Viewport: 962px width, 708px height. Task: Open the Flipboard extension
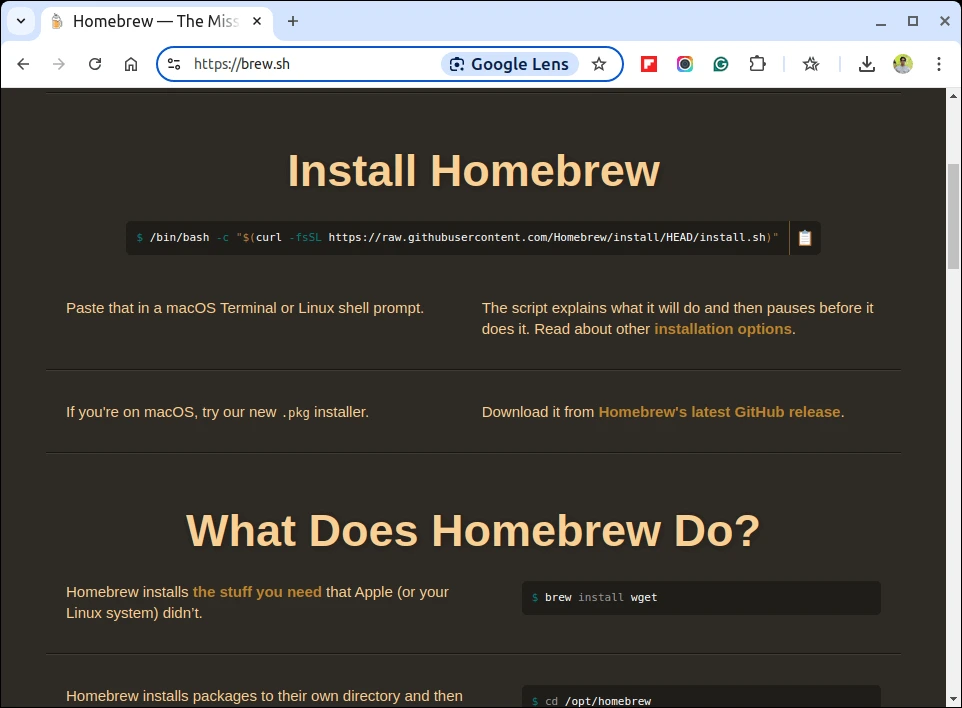(x=649, y=64)
